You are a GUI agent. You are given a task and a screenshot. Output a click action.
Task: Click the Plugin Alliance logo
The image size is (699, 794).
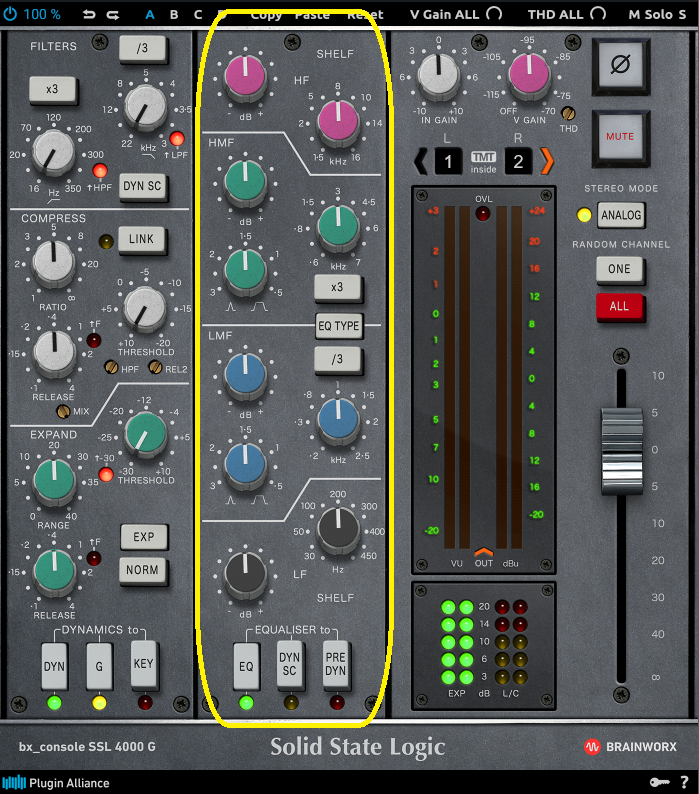(56, 783)
